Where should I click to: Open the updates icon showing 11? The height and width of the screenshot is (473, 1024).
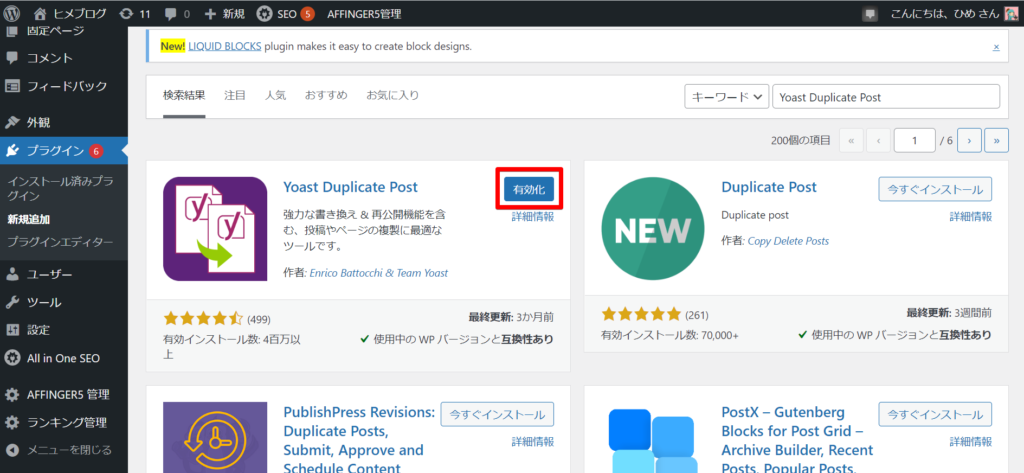(x=126, y=13)
